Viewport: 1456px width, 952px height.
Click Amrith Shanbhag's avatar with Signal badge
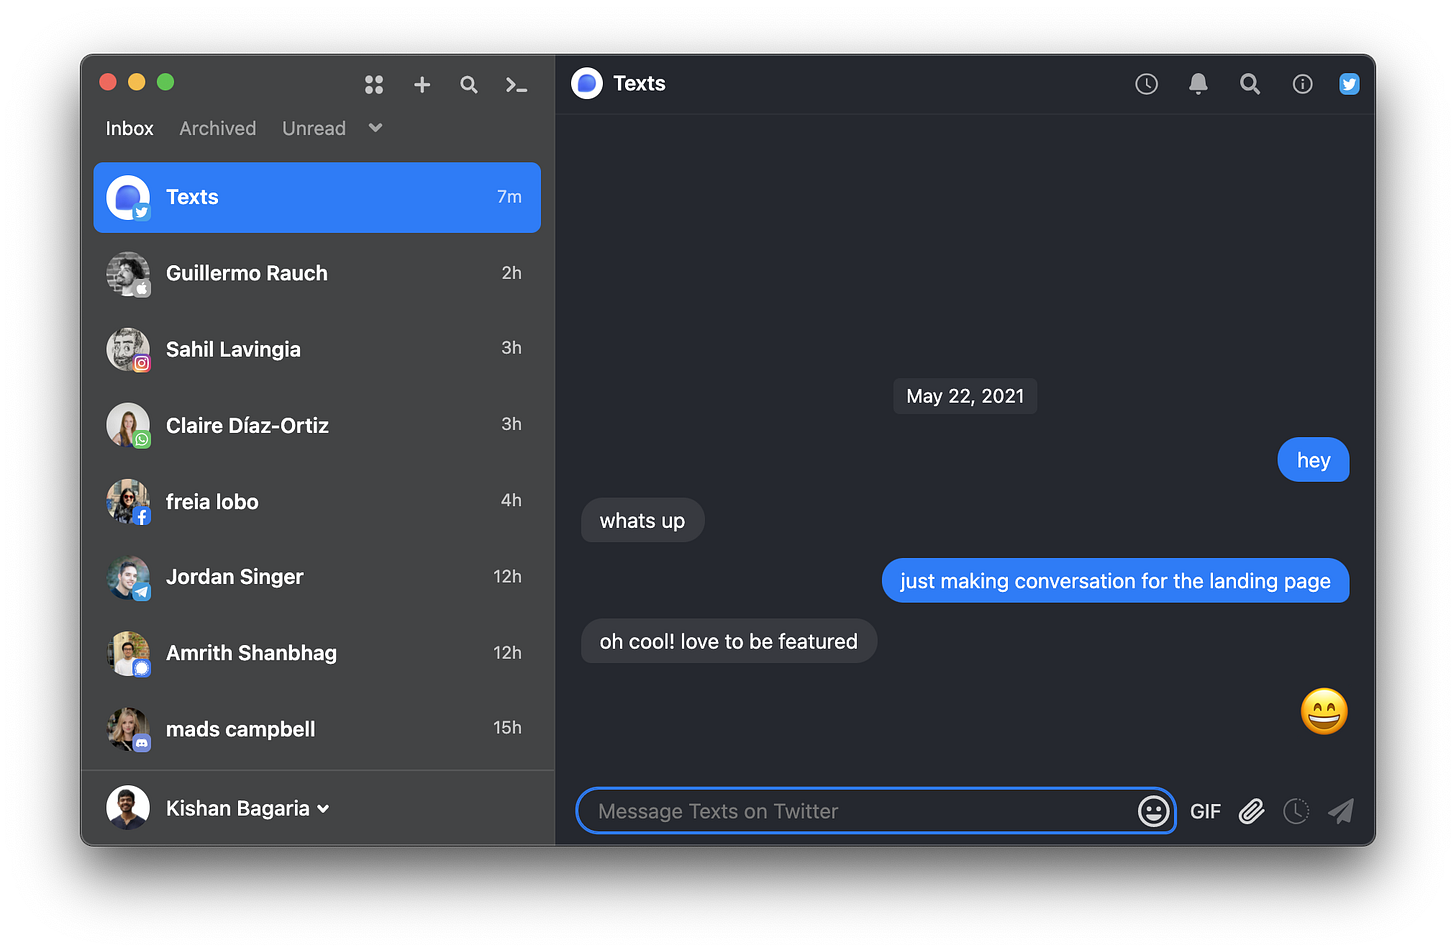coord(128,653)
